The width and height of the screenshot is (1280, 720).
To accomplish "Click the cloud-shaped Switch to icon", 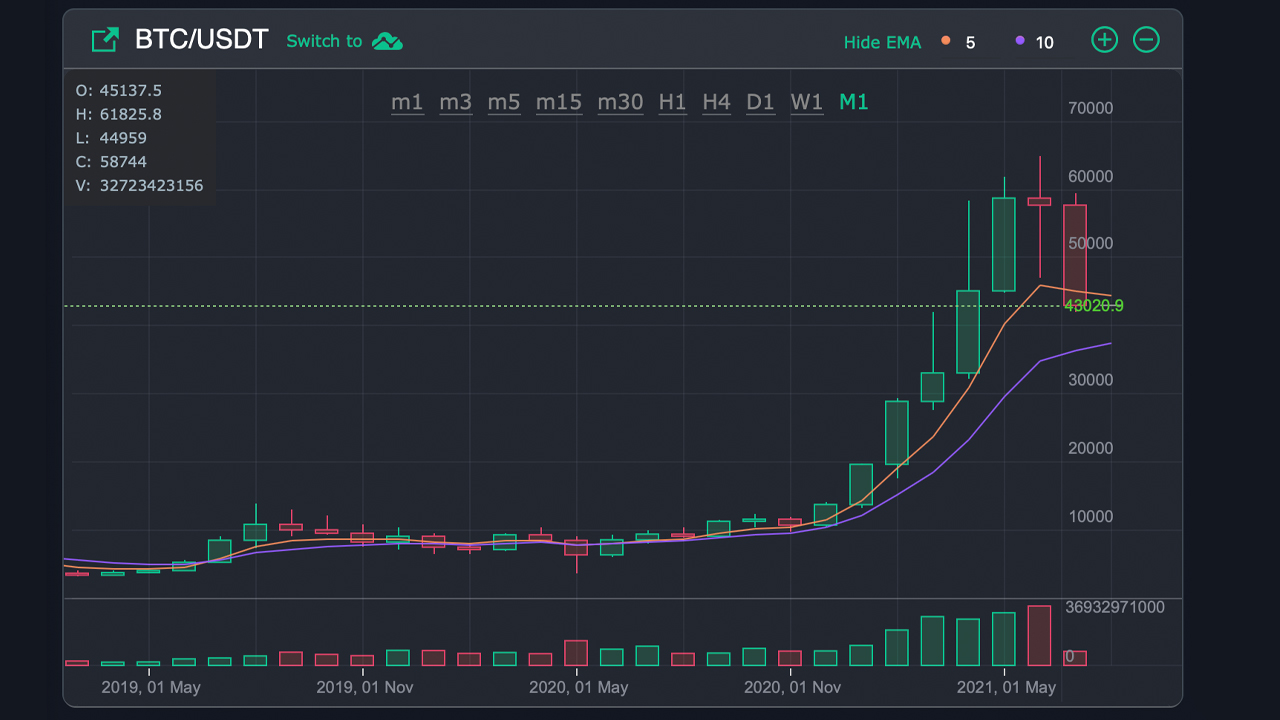I will pos(387,41).
